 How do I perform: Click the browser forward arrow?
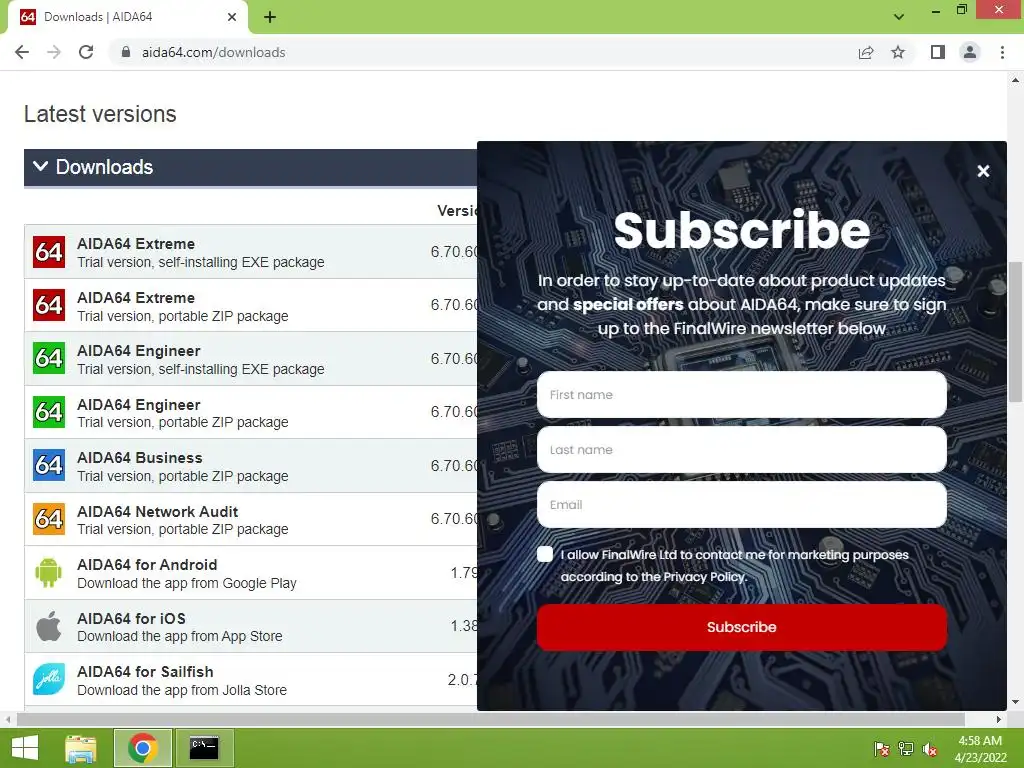coord(54,52)
